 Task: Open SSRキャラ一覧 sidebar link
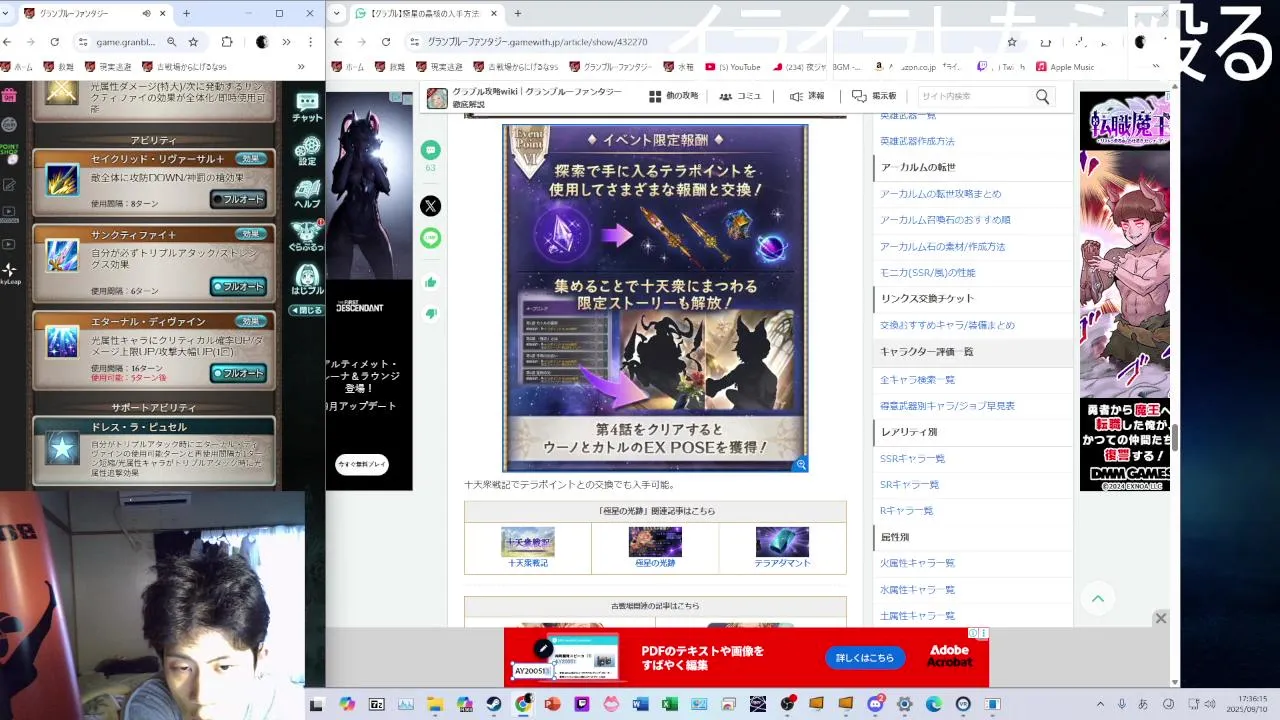(912, 458)
